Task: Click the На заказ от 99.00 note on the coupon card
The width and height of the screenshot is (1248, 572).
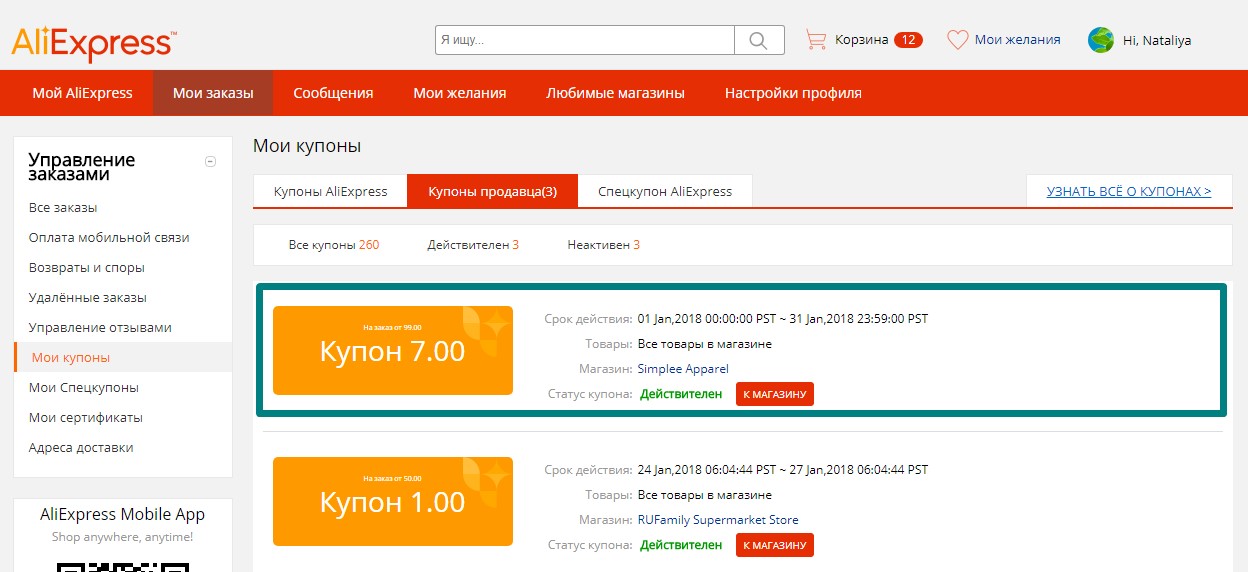Action: pyautogui.click(x=392, y=327)
